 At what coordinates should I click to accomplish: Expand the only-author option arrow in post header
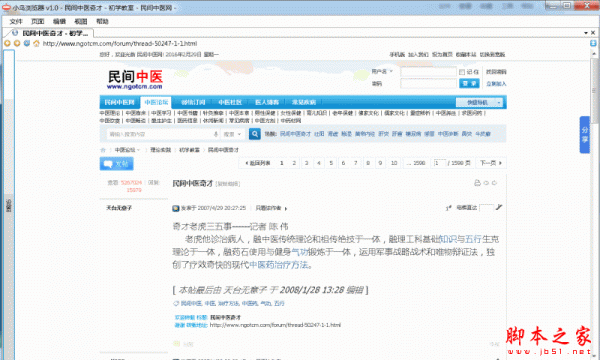(286, 209)
